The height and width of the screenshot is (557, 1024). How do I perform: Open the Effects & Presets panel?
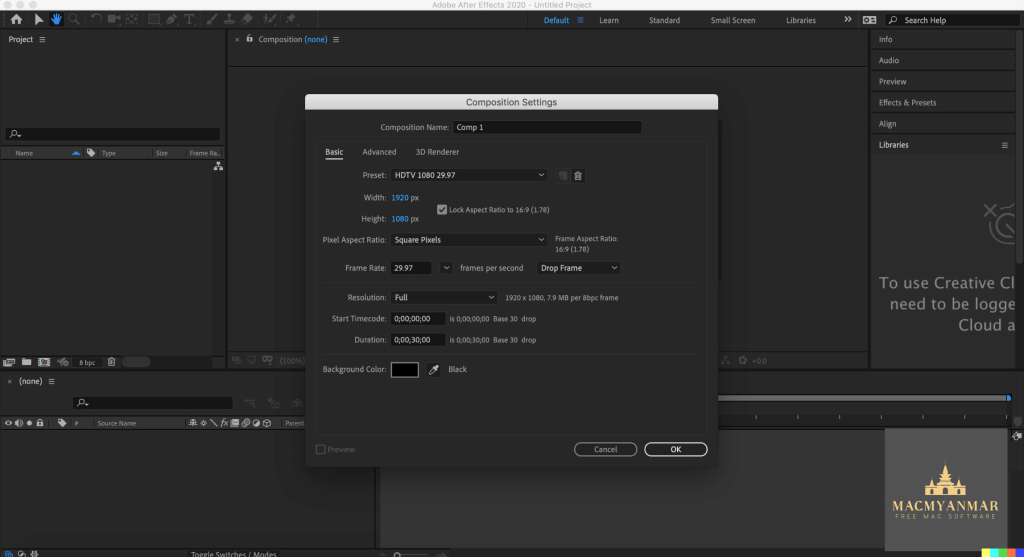coord(908,103)
